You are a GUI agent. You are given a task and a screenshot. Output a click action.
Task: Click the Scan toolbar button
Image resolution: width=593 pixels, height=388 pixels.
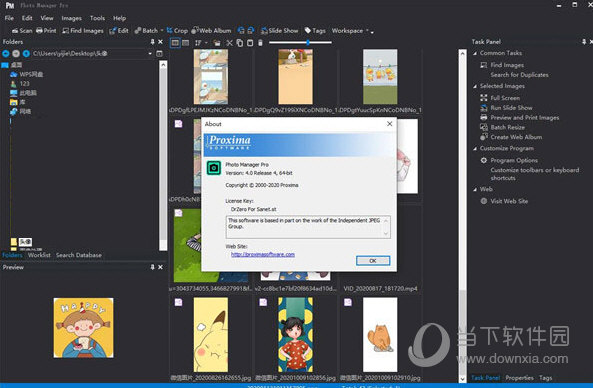point(22,31)
